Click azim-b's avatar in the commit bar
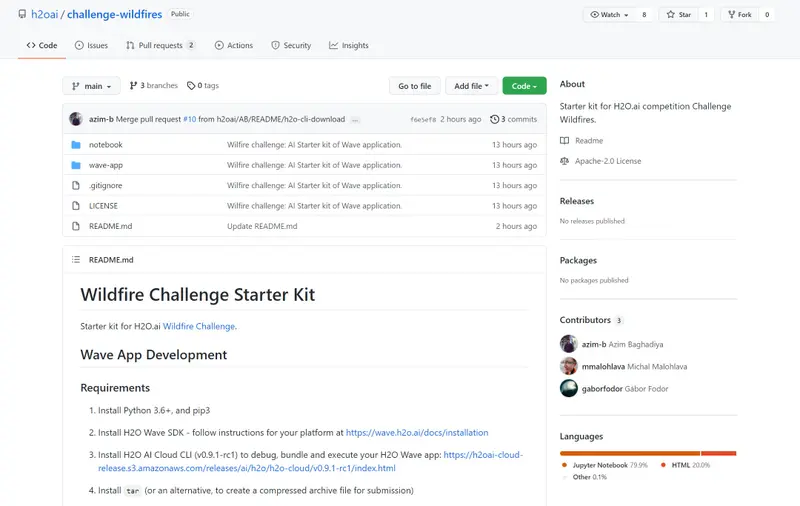 tap(76, 119)
